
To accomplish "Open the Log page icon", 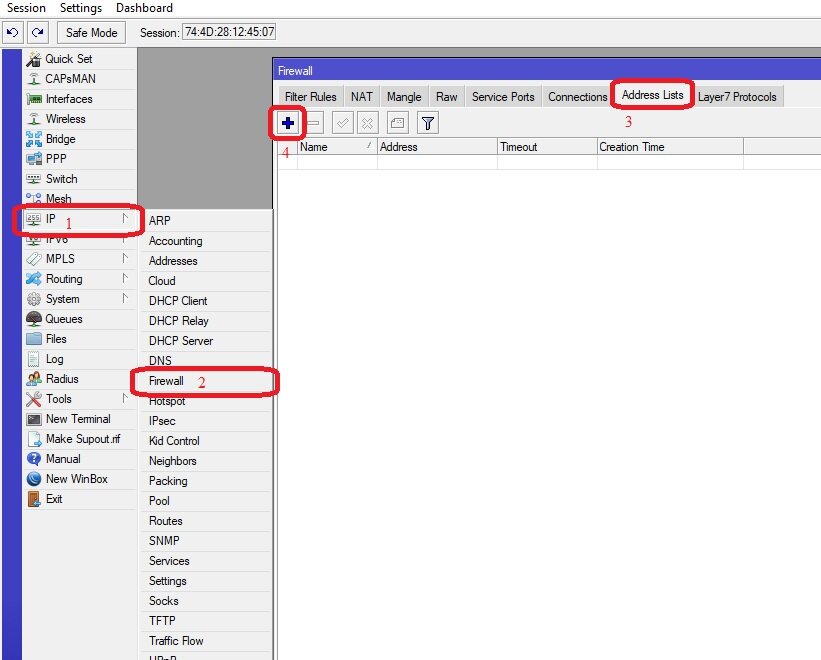I will 34,359.
